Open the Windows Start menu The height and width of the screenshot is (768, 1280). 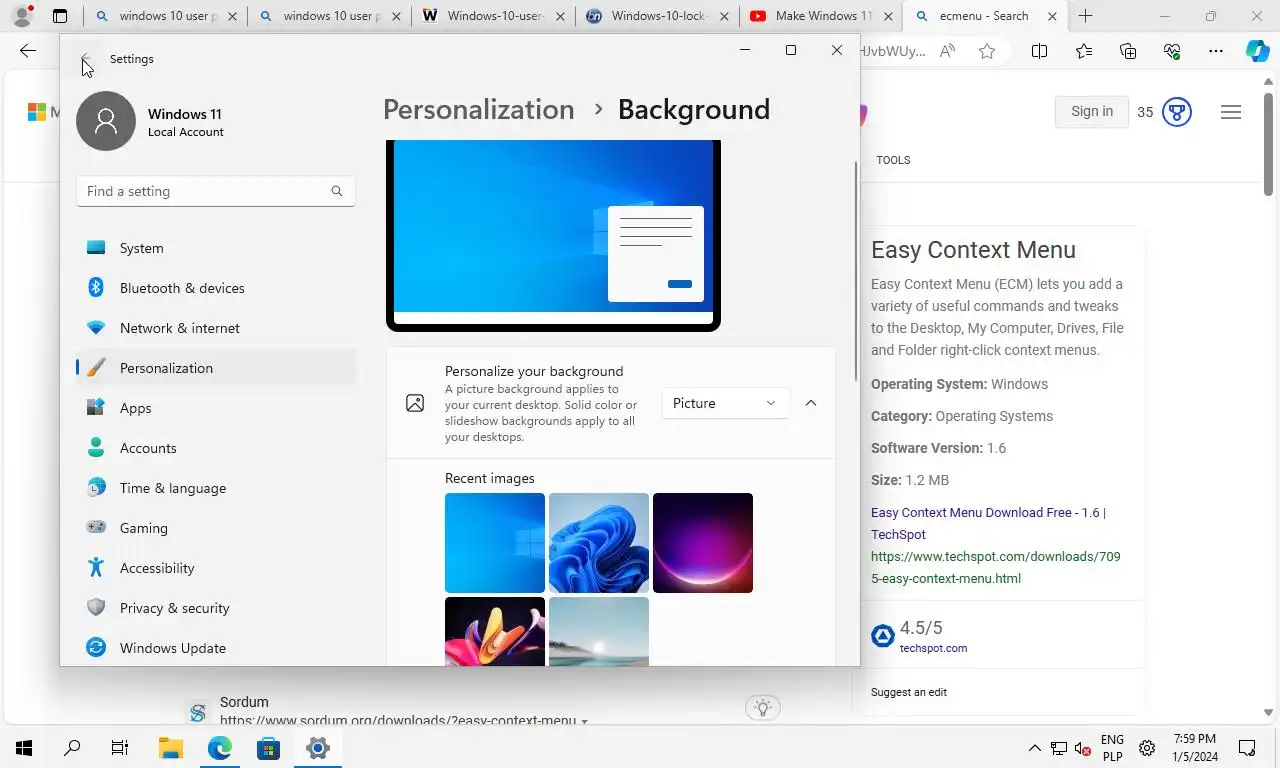coord(24,748)
